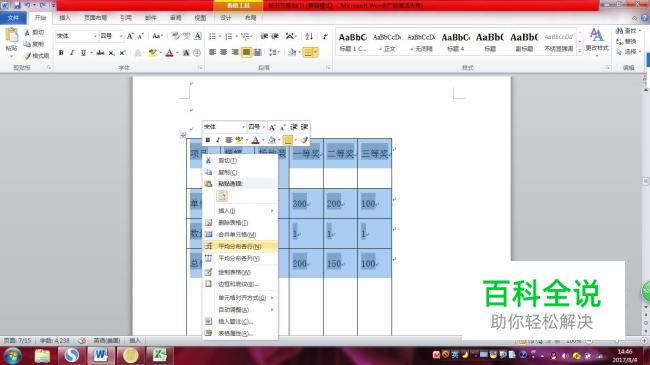Click the ribbon Increase Indent icon

click(275, 36)
